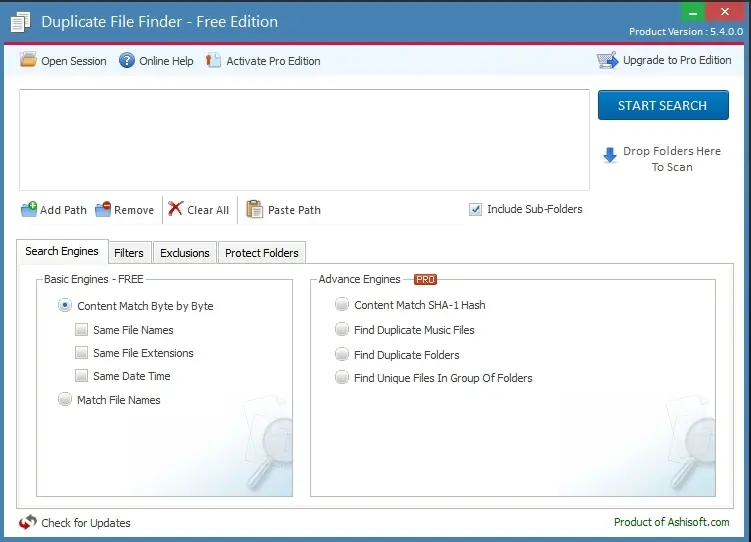
Task: Open the Filters tab
Action: (x=129, y=253)
